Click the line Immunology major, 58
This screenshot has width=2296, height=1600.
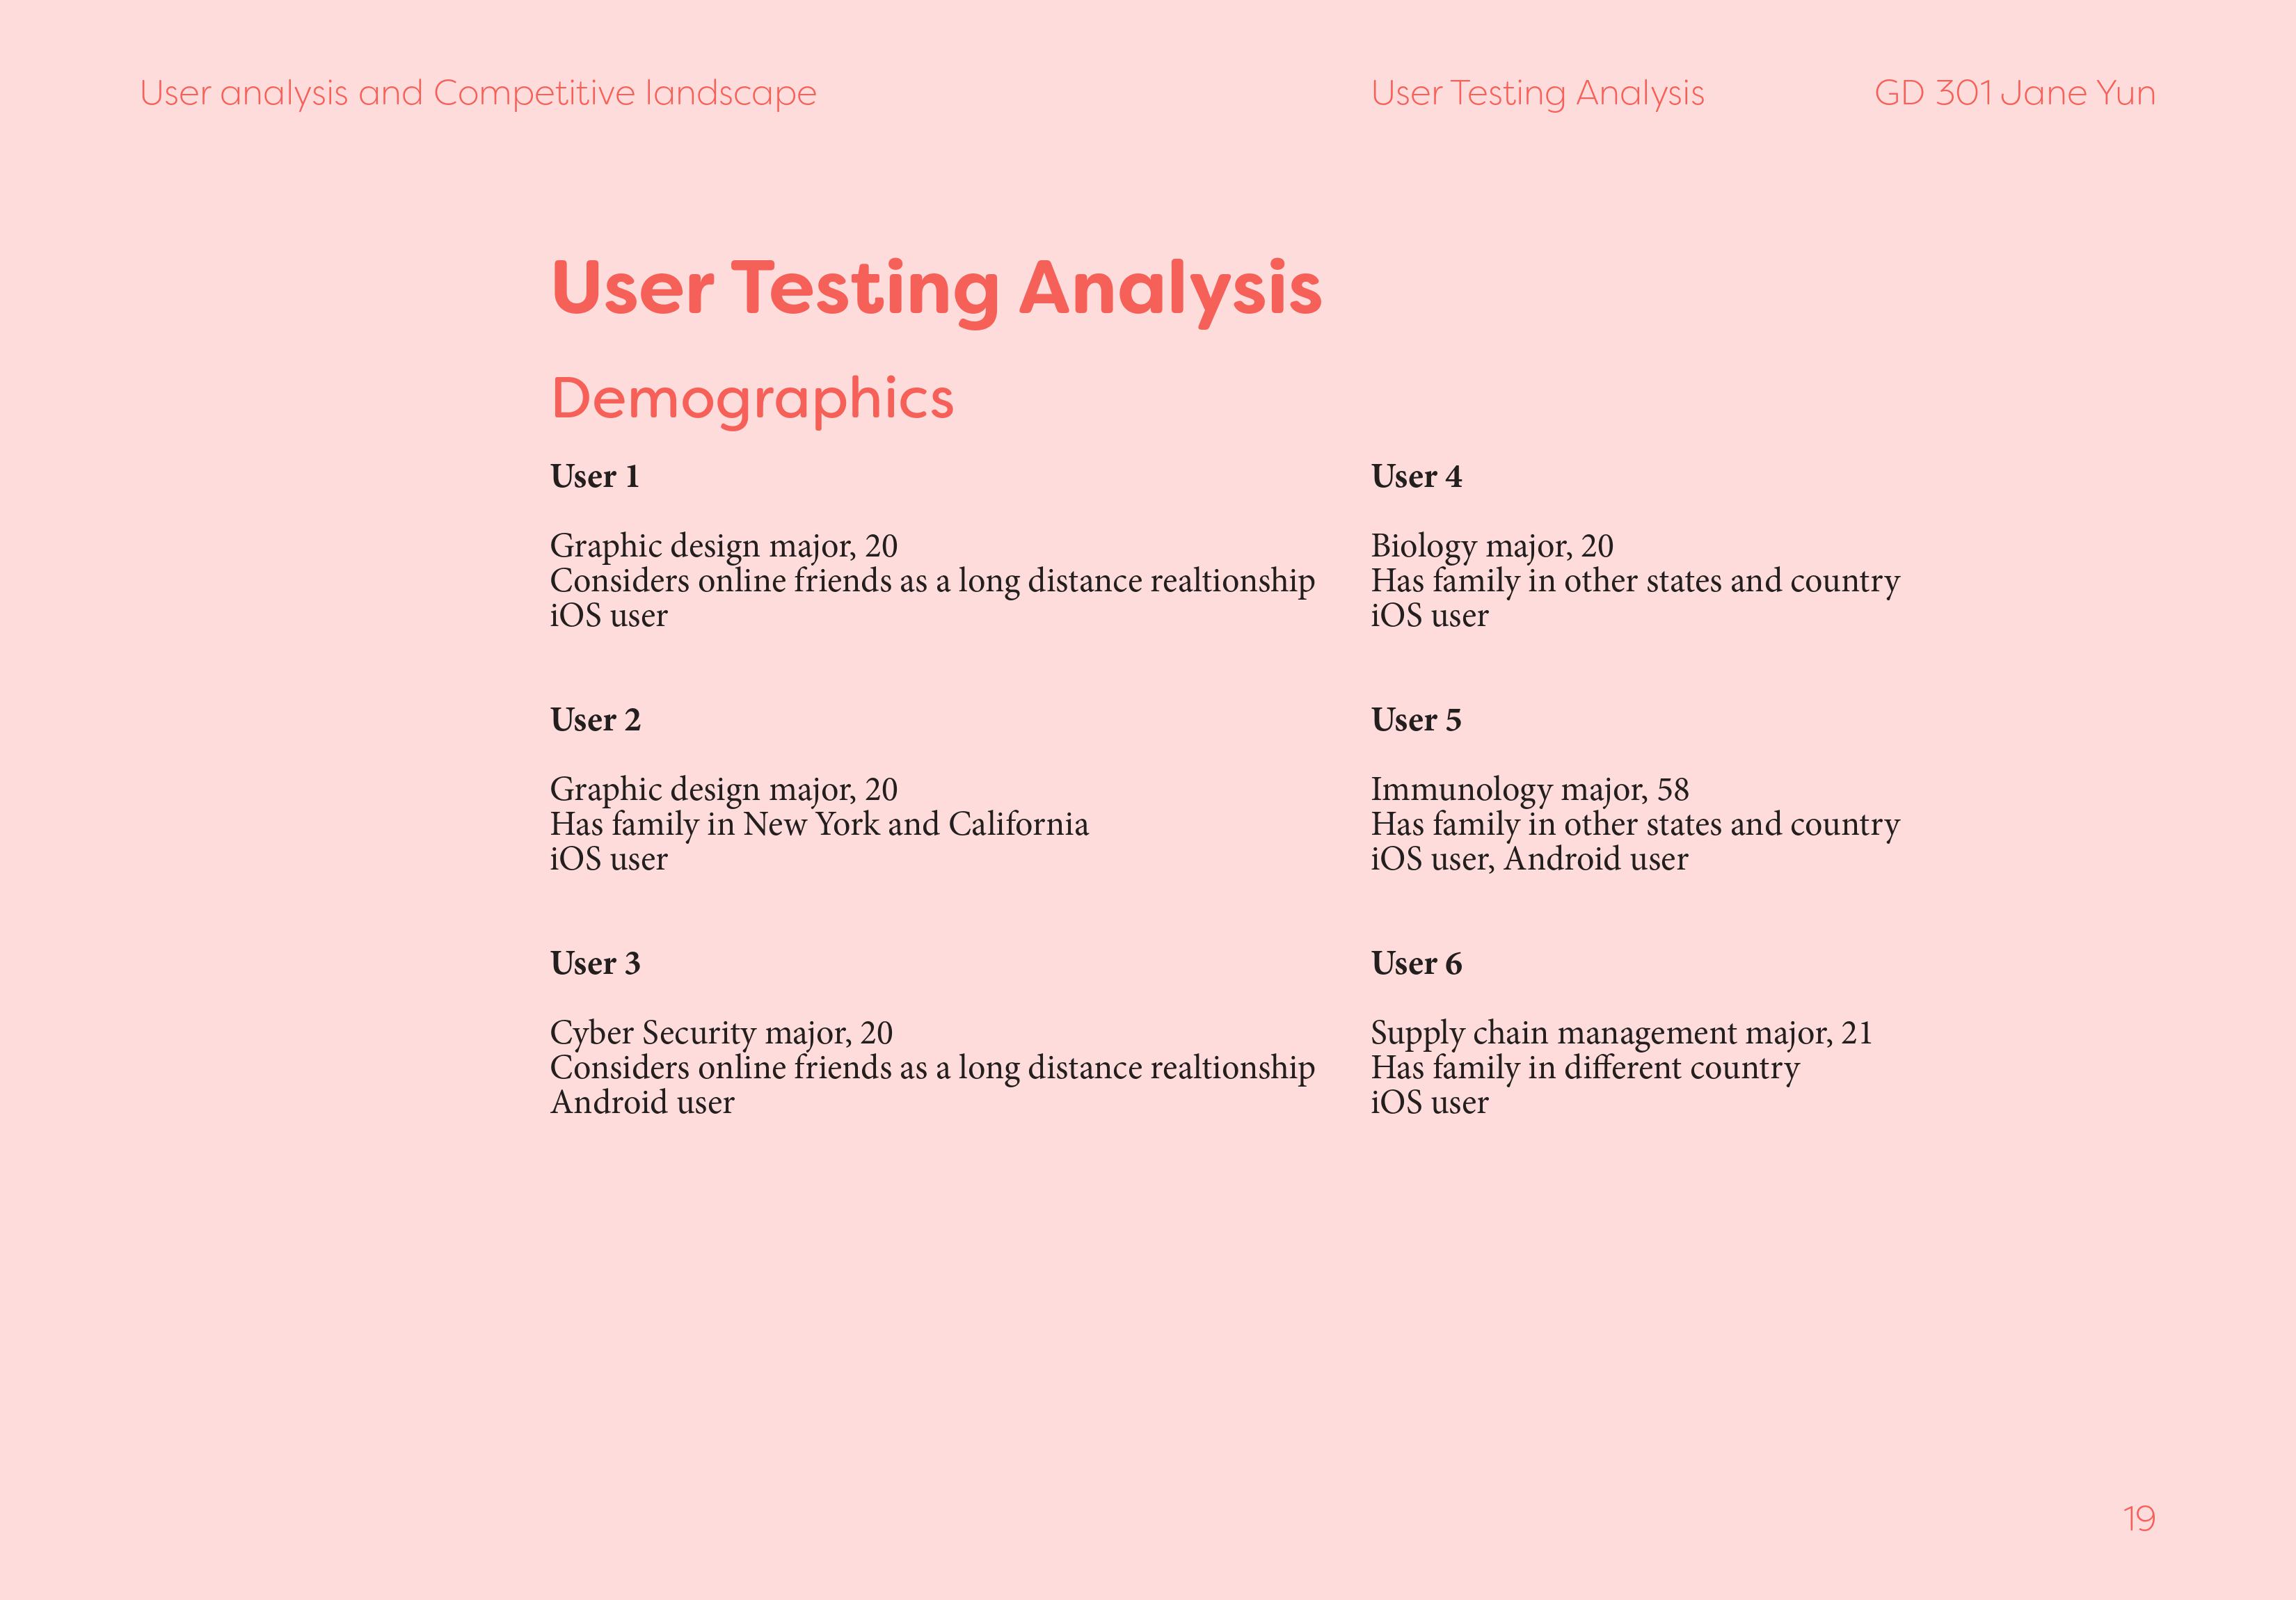click(1530, 790)
